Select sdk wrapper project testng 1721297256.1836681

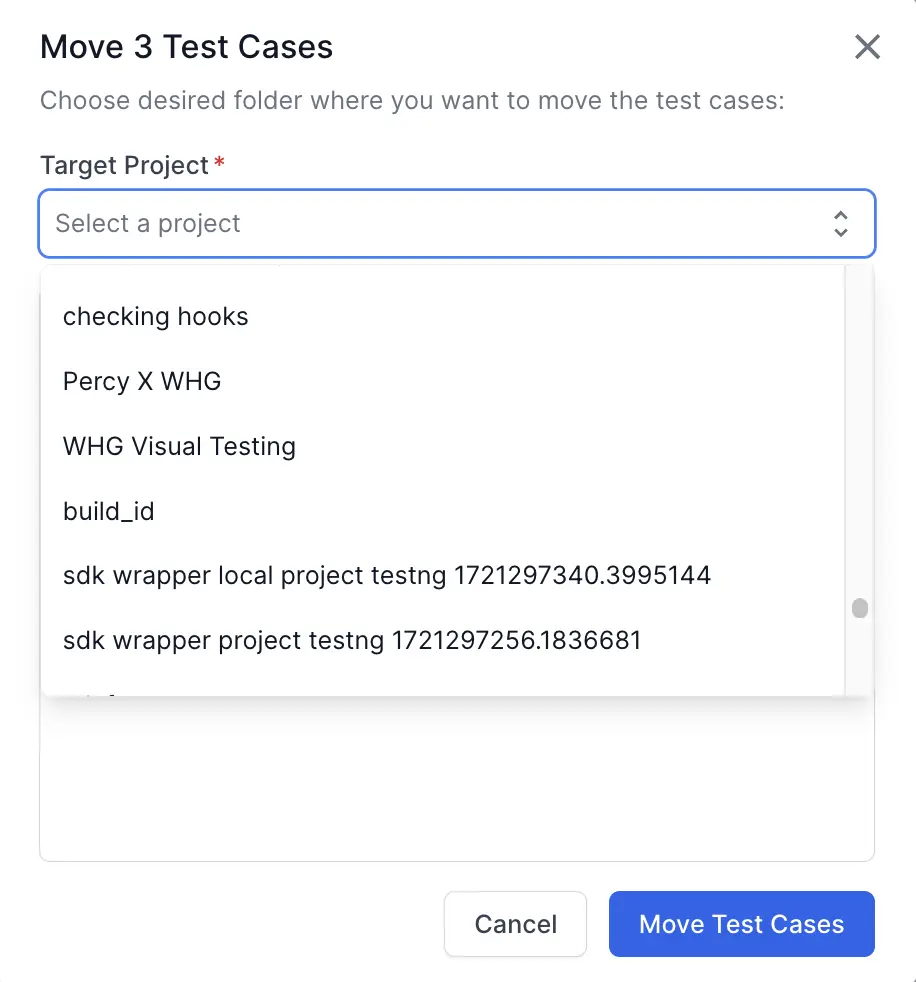click(x=351, y=640)
